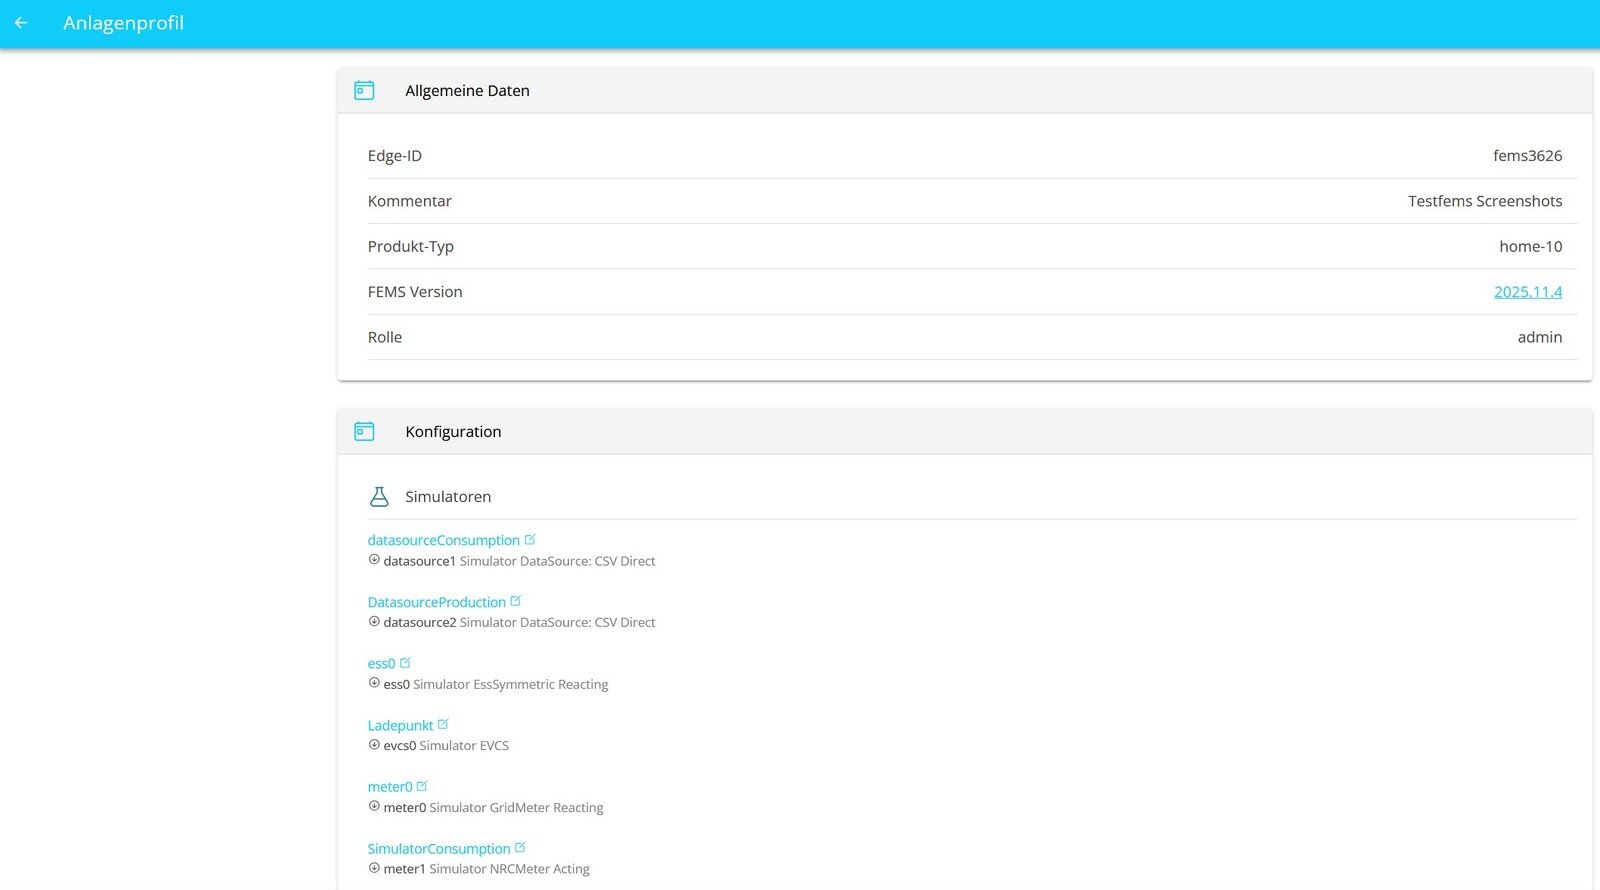The width and height of the screenshot is (1600, 890).
Task: Open edit icon next to datasourceConsumption
Action: (530, 540)
